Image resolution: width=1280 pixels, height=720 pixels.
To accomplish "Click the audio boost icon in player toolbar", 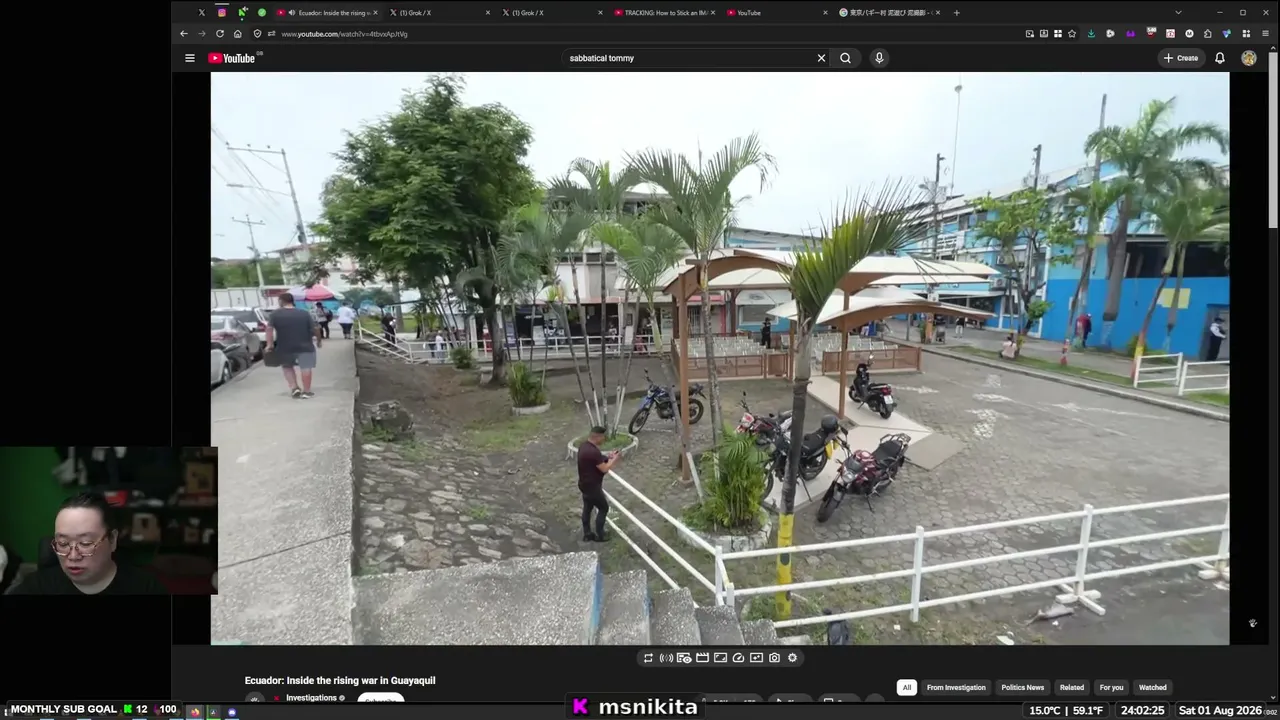I will [x=666, y=658].
